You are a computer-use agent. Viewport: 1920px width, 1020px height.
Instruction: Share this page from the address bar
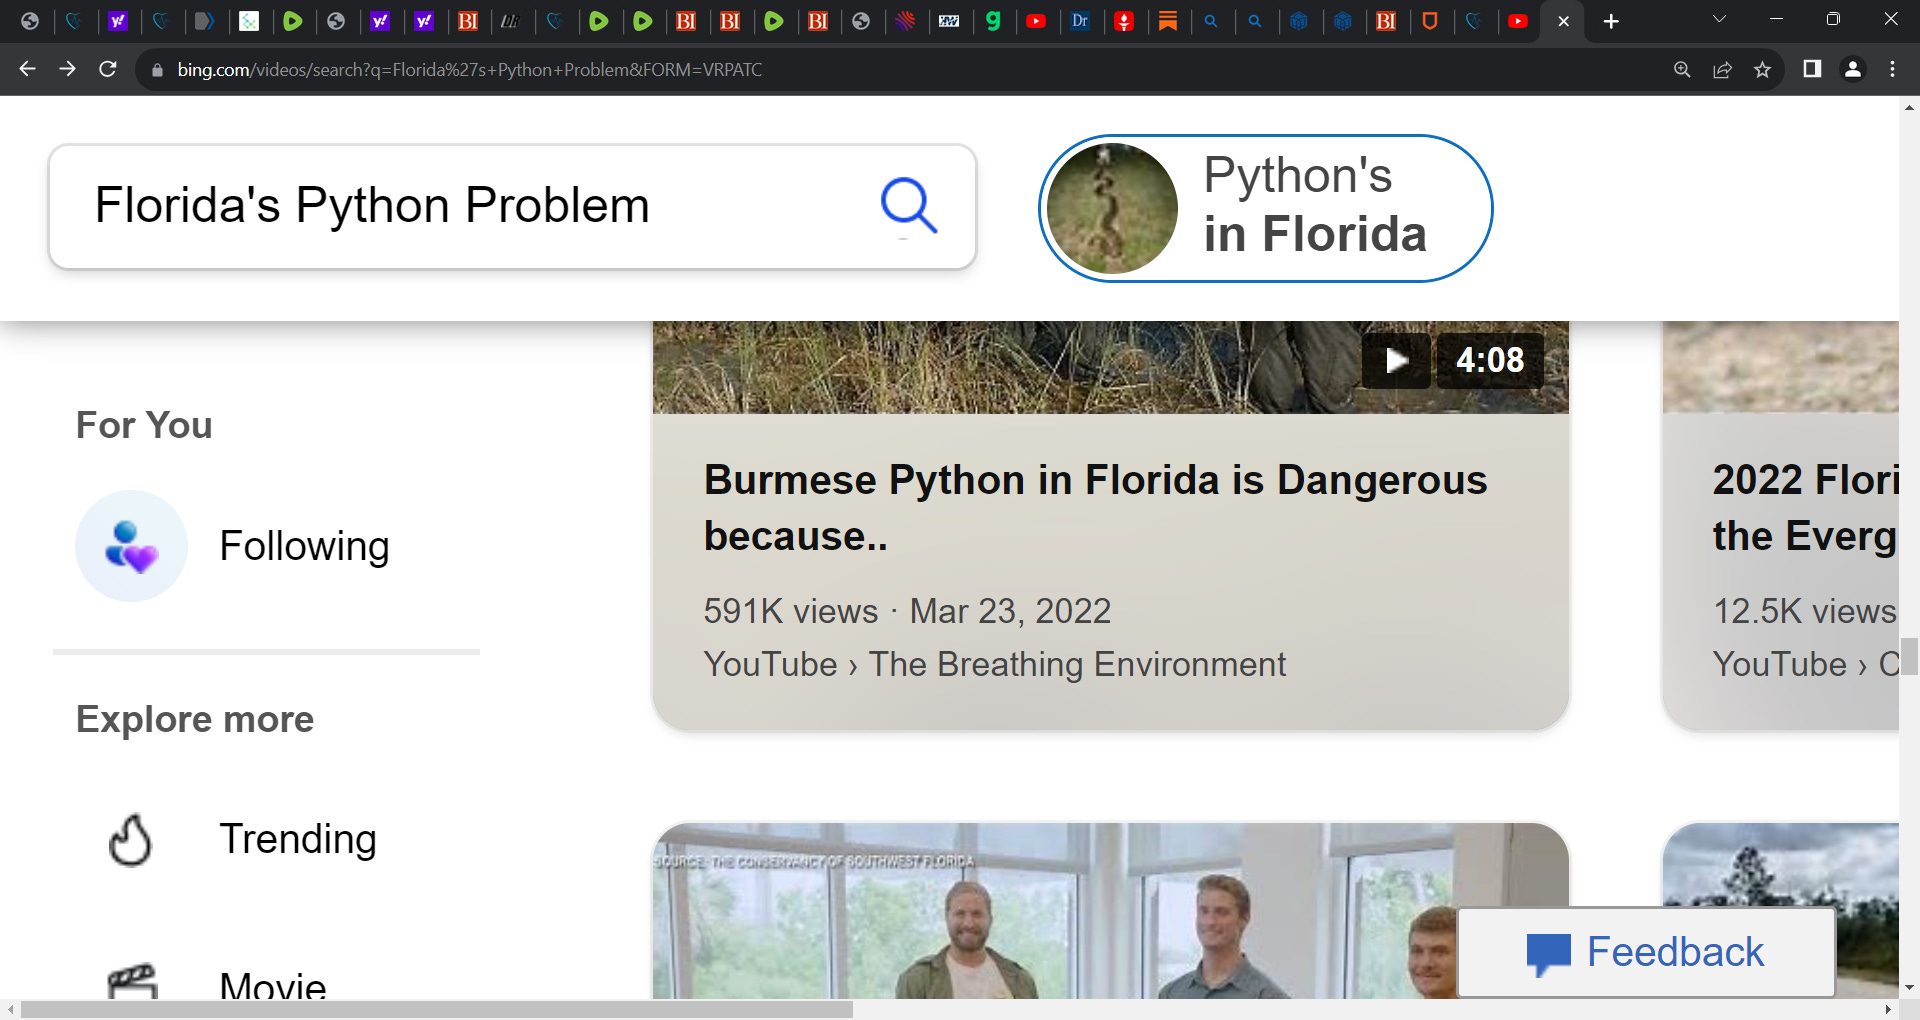pyautogui.click(x=1722, y=69)
